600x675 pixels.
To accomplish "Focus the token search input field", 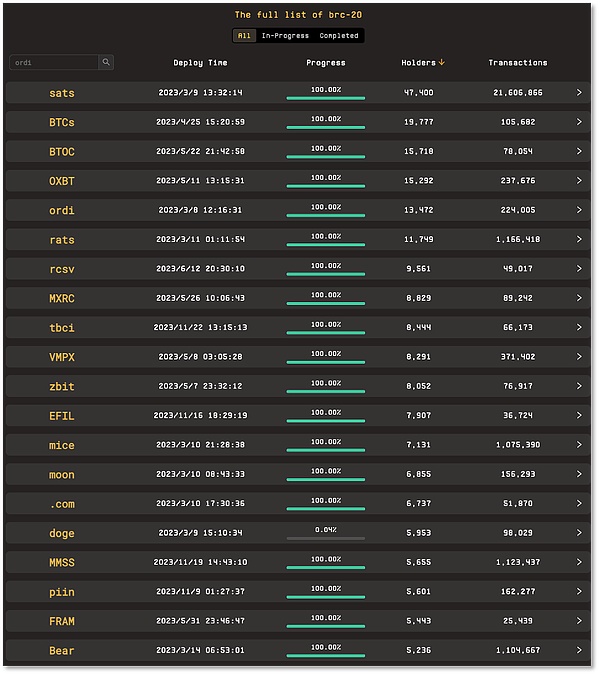I will pos(54,62).
